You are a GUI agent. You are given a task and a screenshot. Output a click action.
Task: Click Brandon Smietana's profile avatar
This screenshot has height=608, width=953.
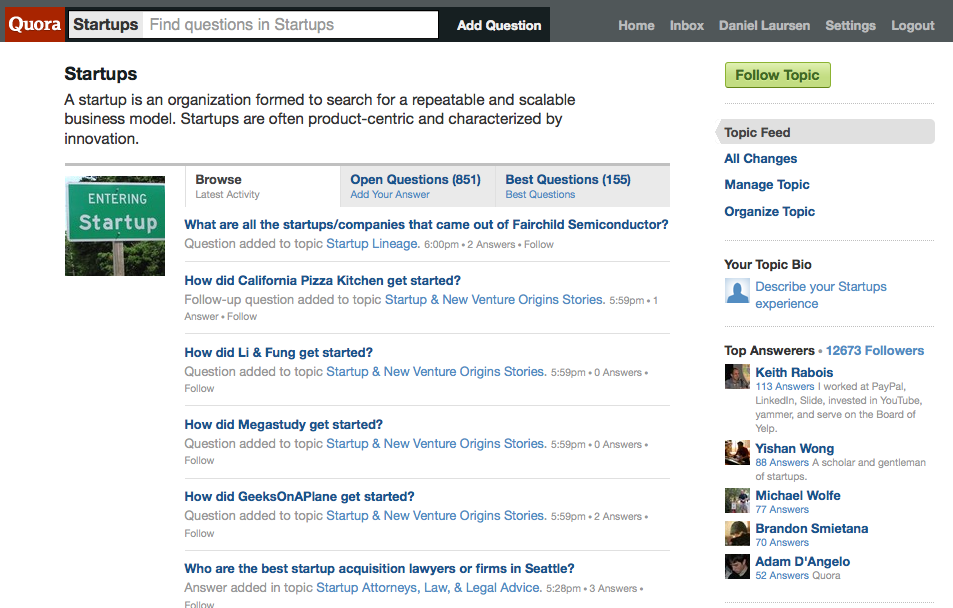[x=737, y=533]
